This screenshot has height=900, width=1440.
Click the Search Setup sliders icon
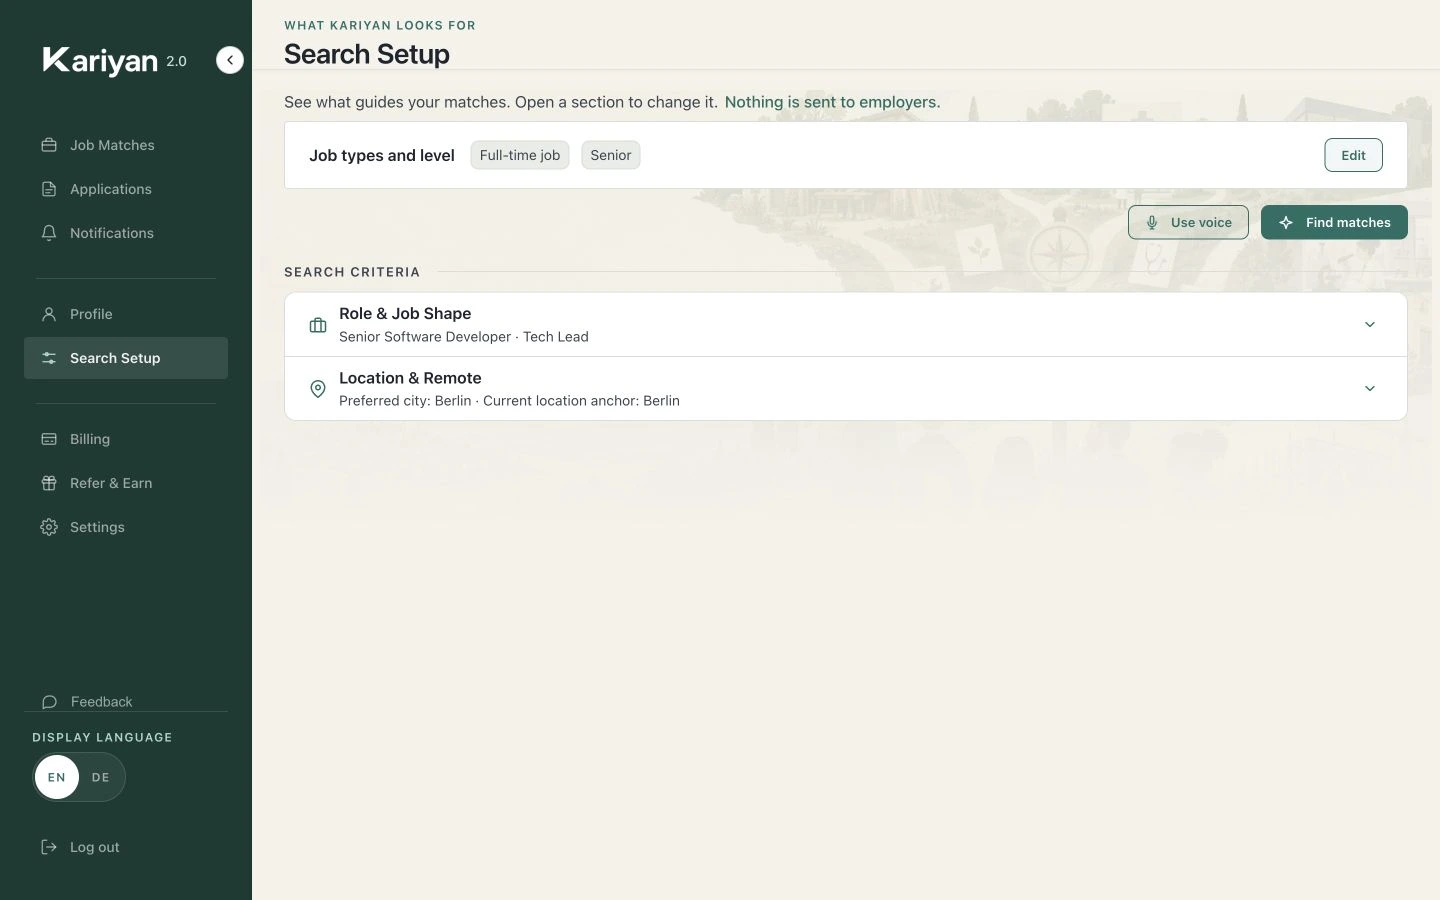pos(49,358)
